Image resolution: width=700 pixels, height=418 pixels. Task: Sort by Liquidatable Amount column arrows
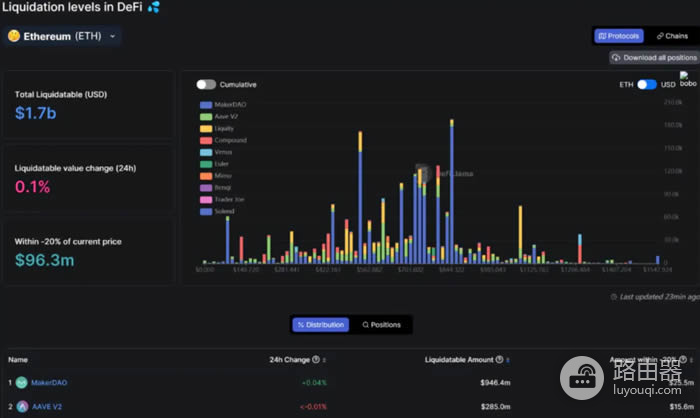508,360
